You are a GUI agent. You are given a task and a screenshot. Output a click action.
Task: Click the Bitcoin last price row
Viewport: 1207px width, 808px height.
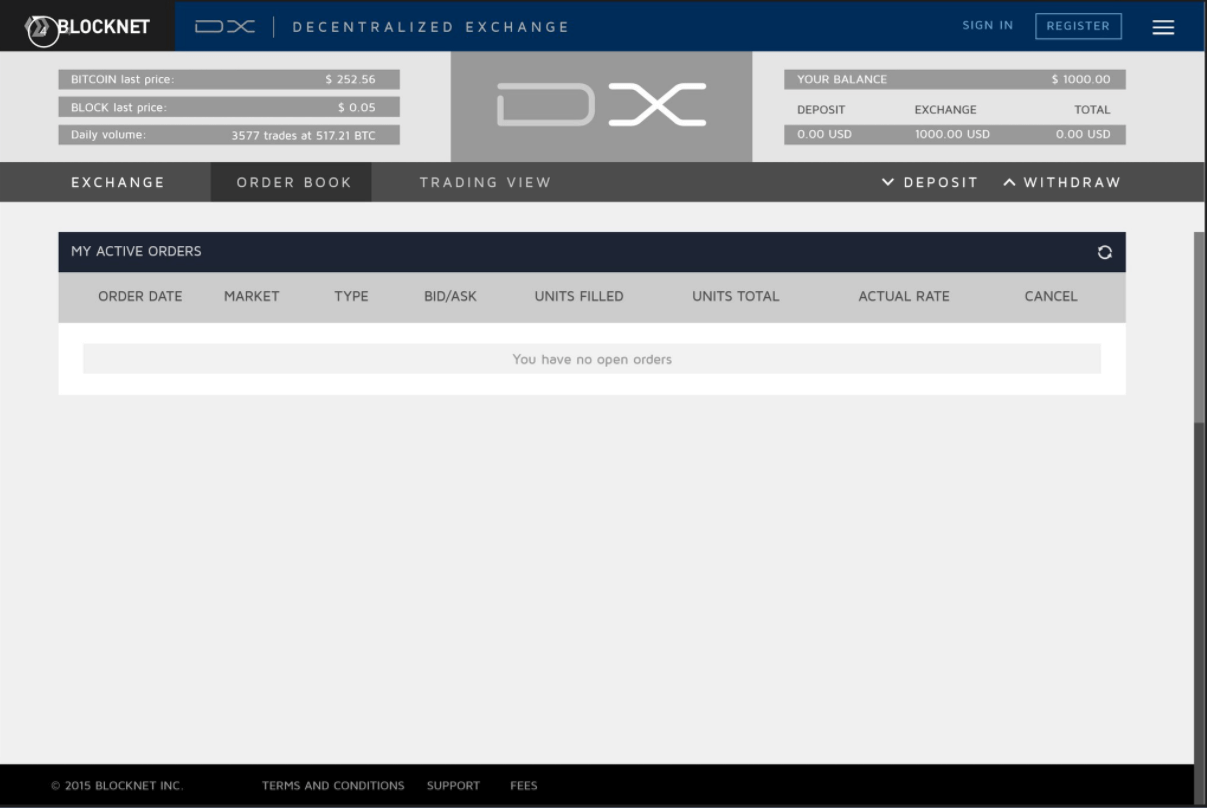pos(229,79)
